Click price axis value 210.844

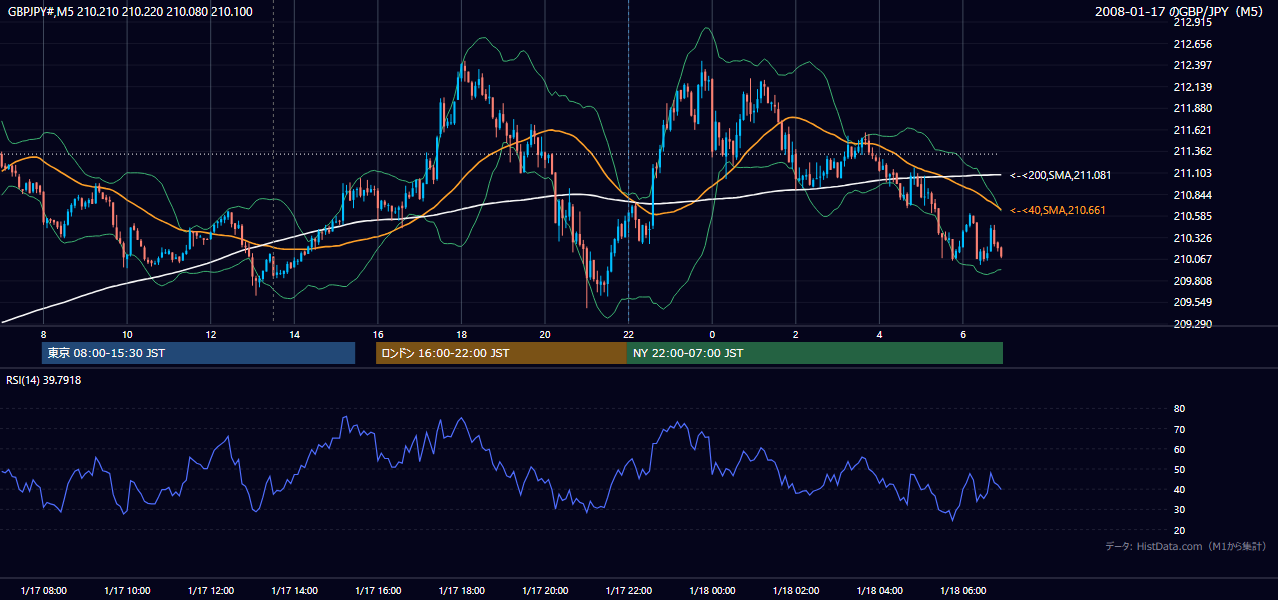click(1193, 195)
